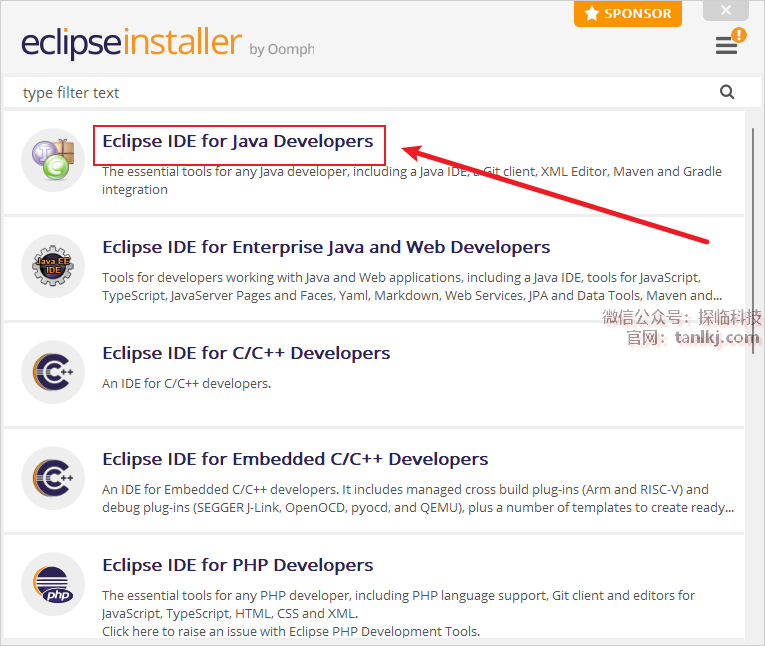Click the PHP issue report text line
The image size is (765, 646).
(x=290, y=631)
